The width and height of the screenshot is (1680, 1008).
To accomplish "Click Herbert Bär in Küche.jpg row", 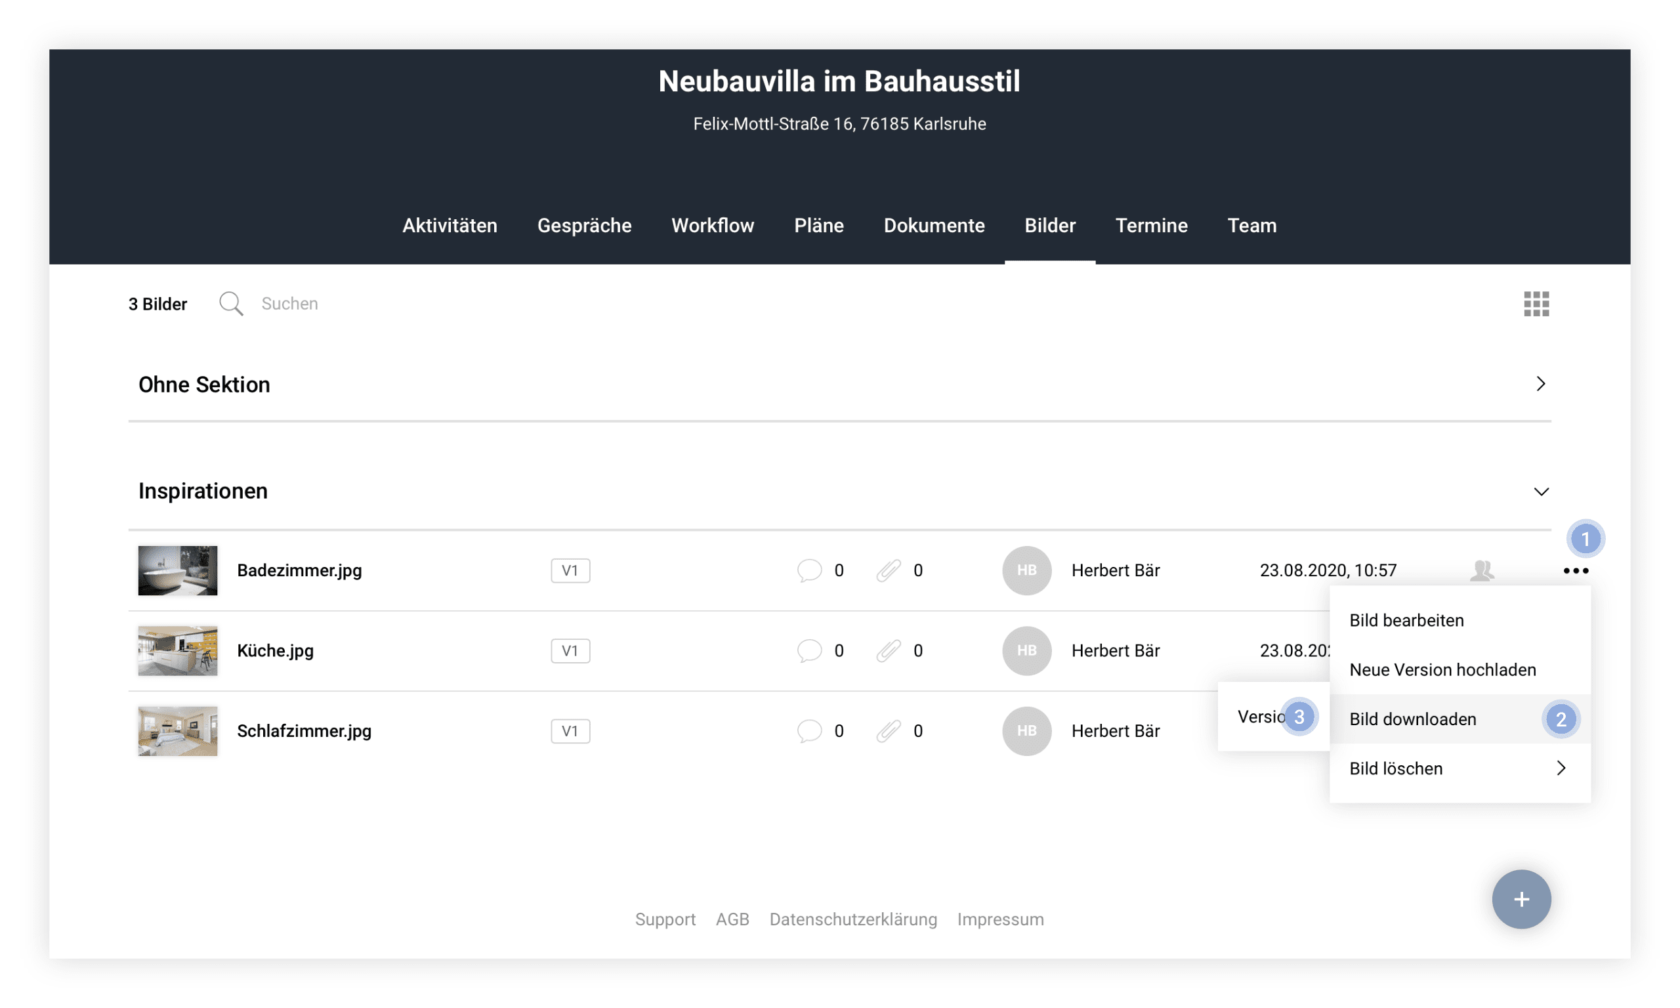I will coord(1115,651).
